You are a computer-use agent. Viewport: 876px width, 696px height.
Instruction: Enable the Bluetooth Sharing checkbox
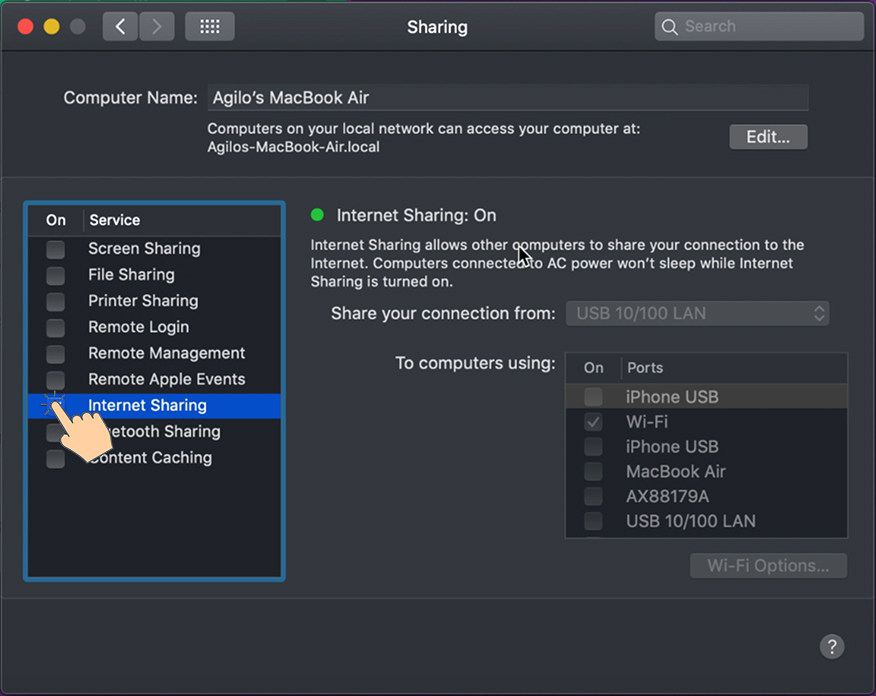tap(55, 431)
